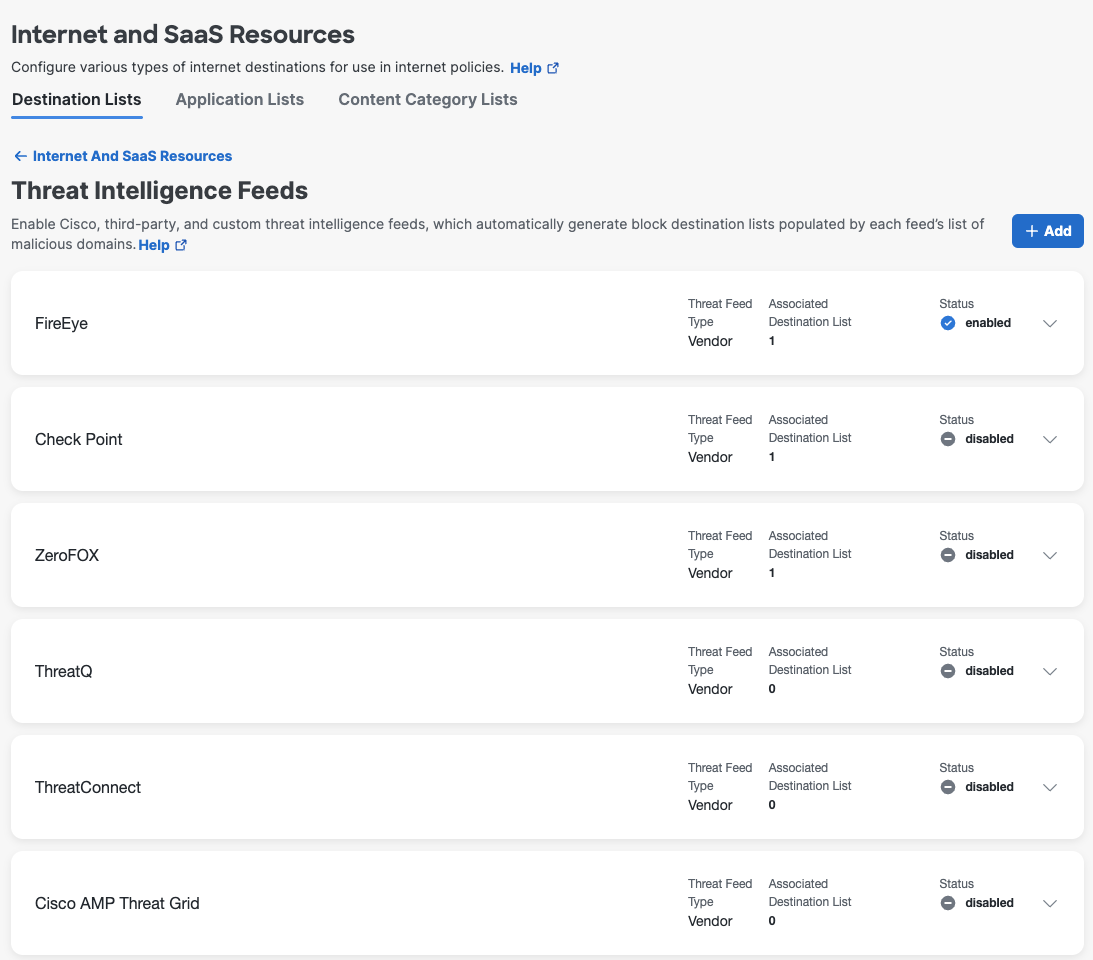Expand the FireEye feed row chevron
The width and height of the screenshot is (1093, 960).
point(1050,323)
